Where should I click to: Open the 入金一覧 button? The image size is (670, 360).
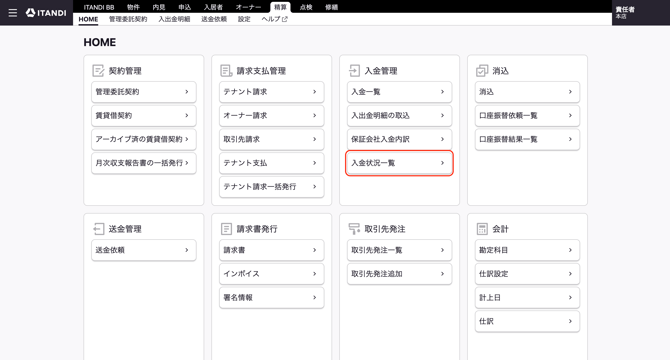400,92
